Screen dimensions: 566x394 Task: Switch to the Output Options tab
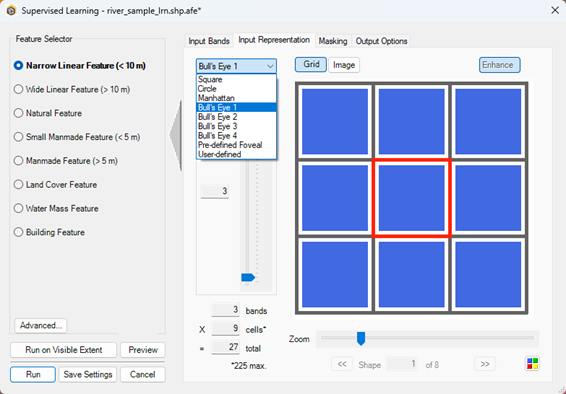(x=382, y=41)
